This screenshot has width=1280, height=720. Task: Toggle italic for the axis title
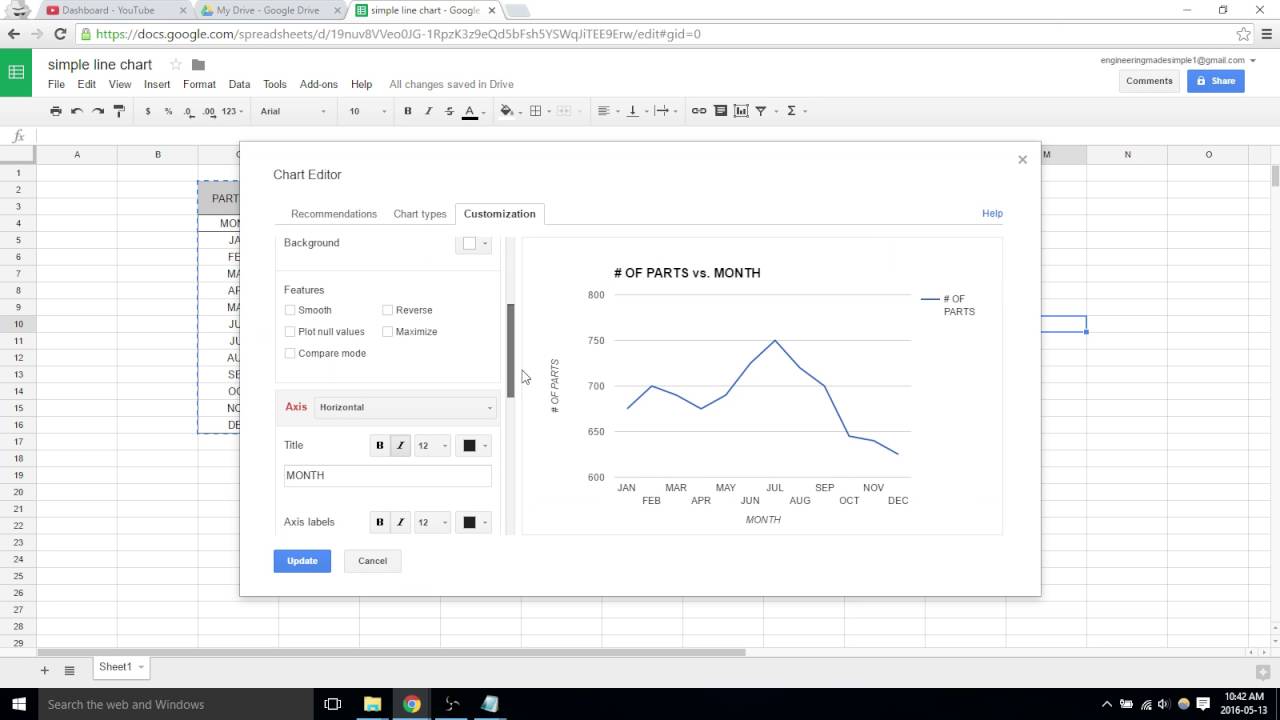coord(400,445)
